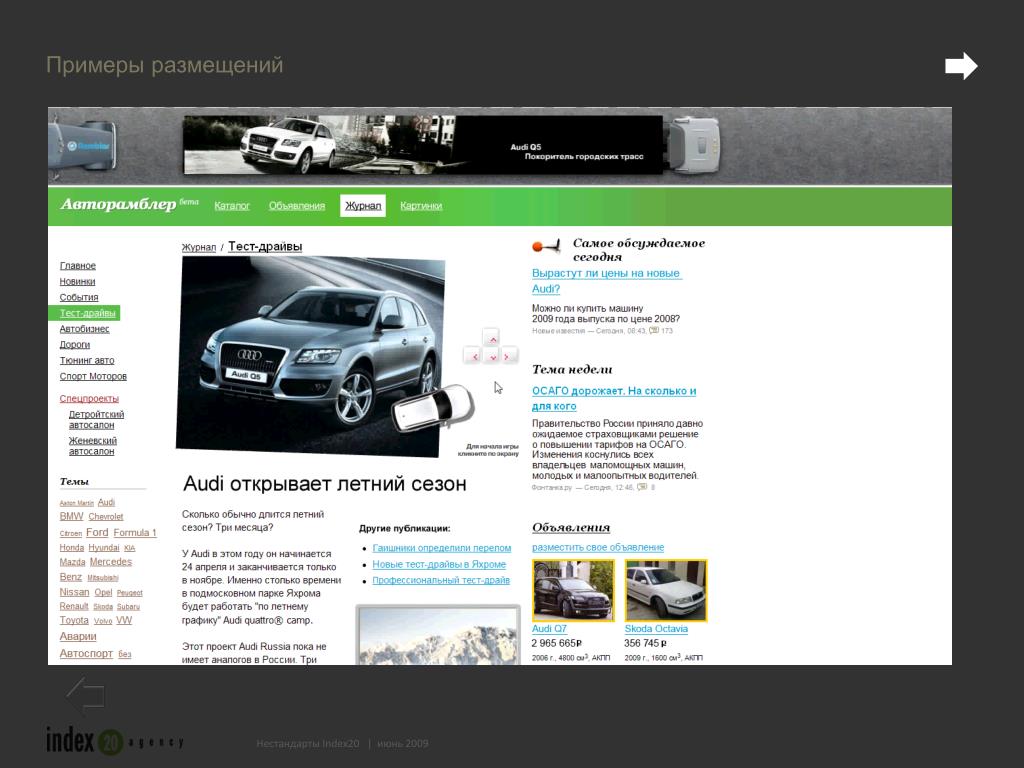
Task: Open the Картинки tab
Action: pyautogui.click(x=421, y=206)
